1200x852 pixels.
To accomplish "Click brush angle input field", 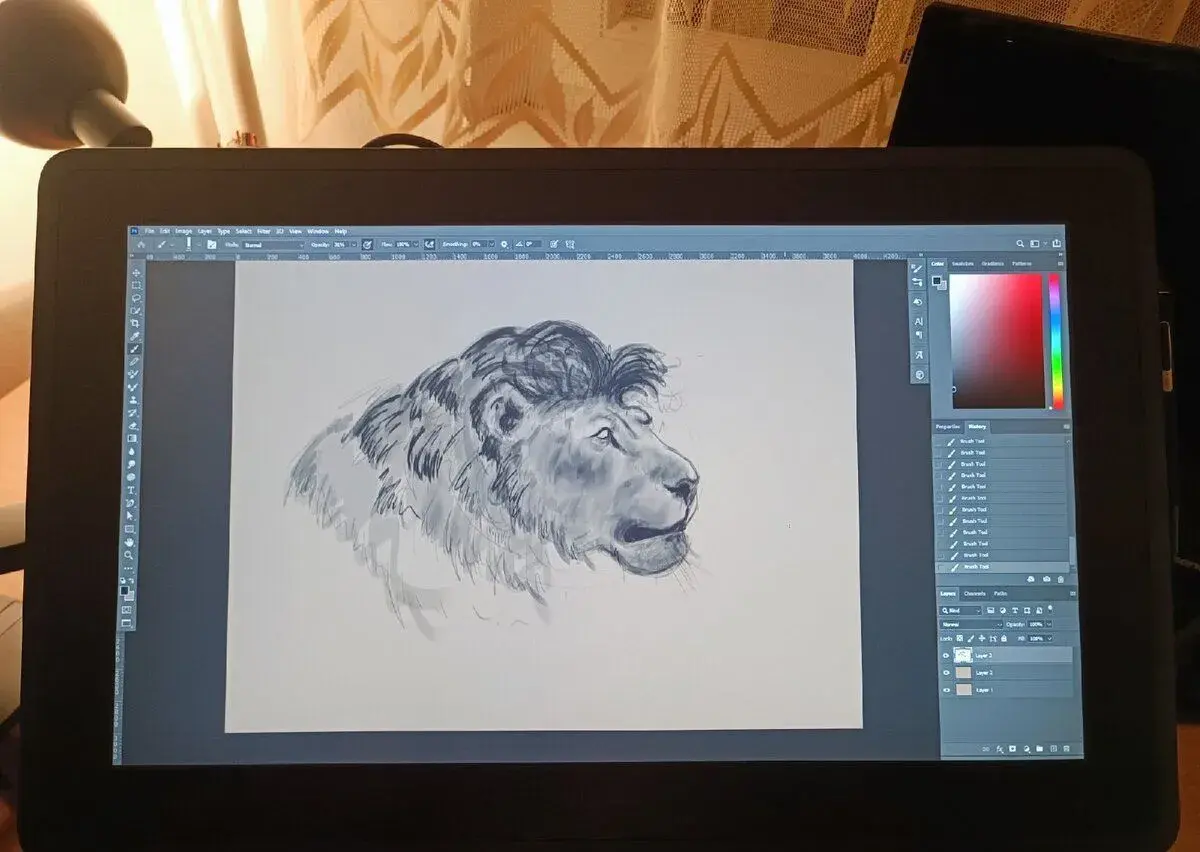I will [x=533, y=244].
